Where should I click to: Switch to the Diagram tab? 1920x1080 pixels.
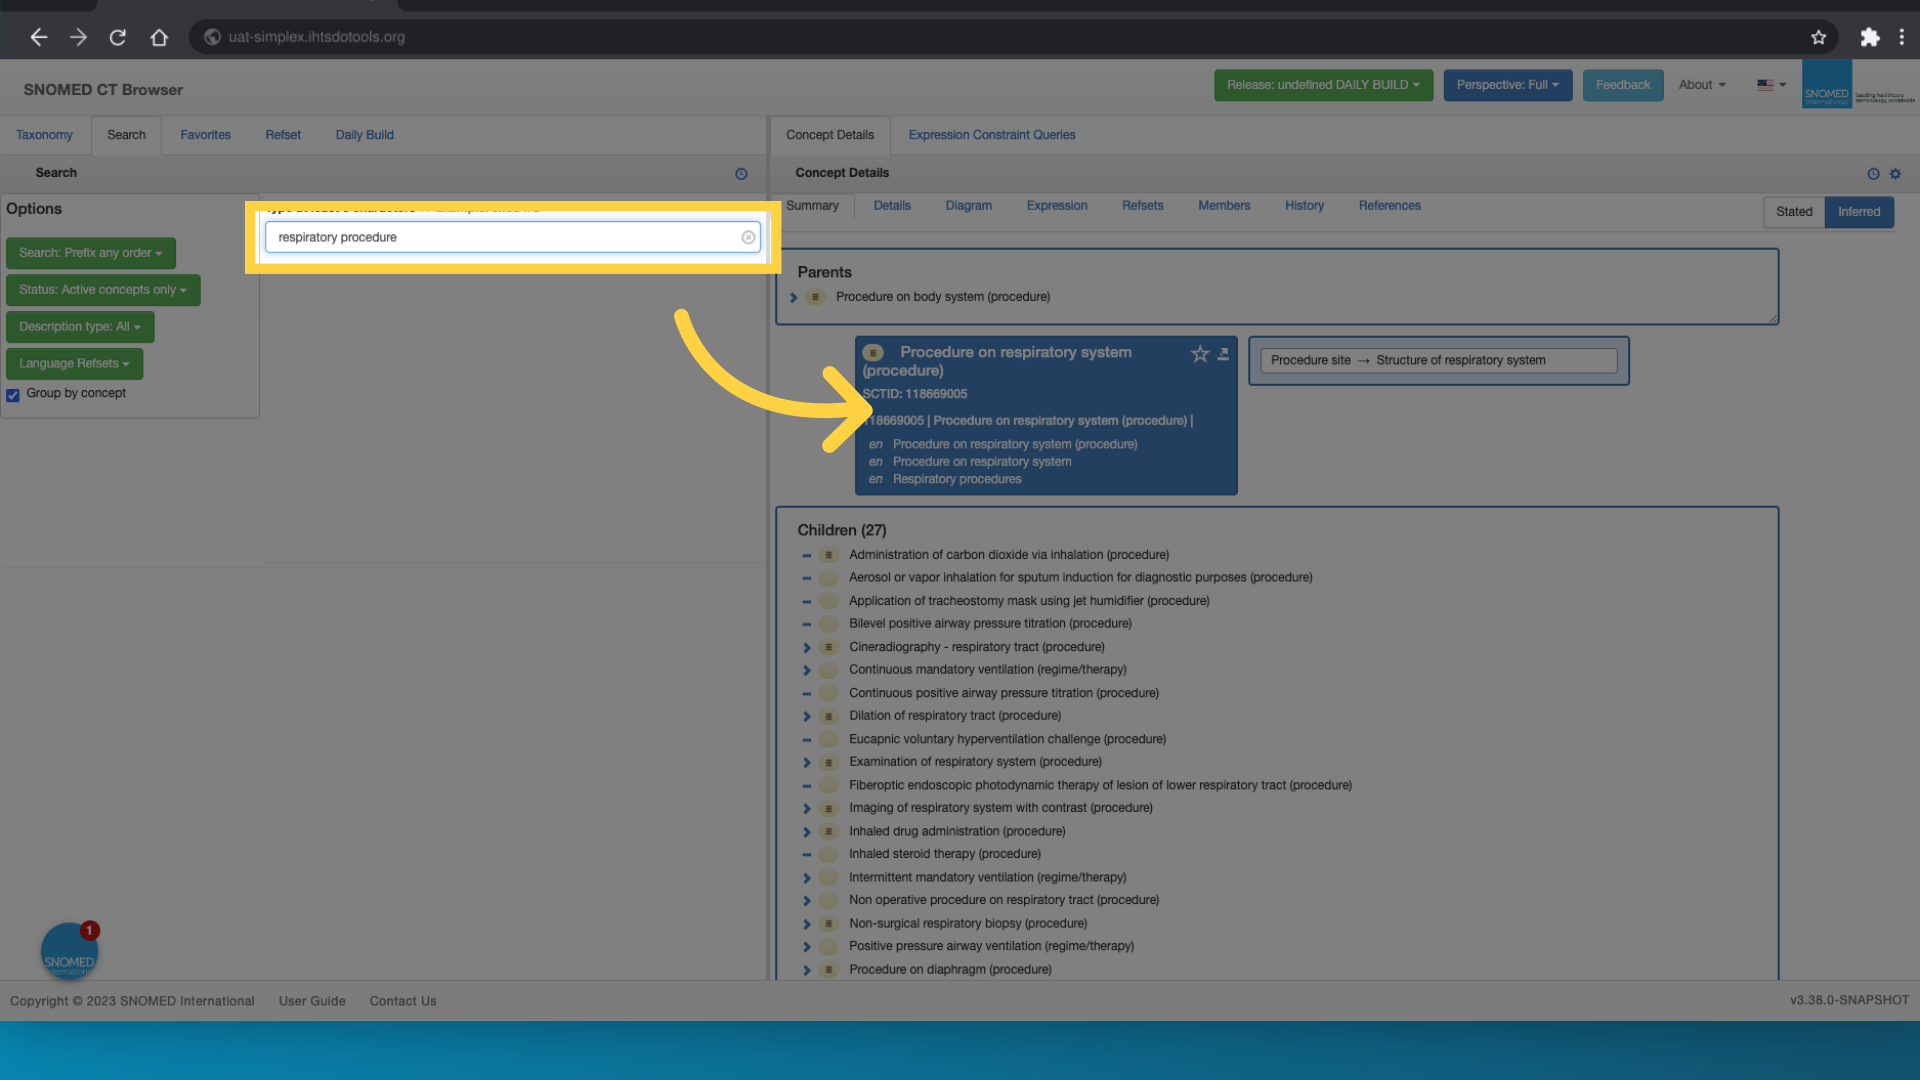pos(968,206)
